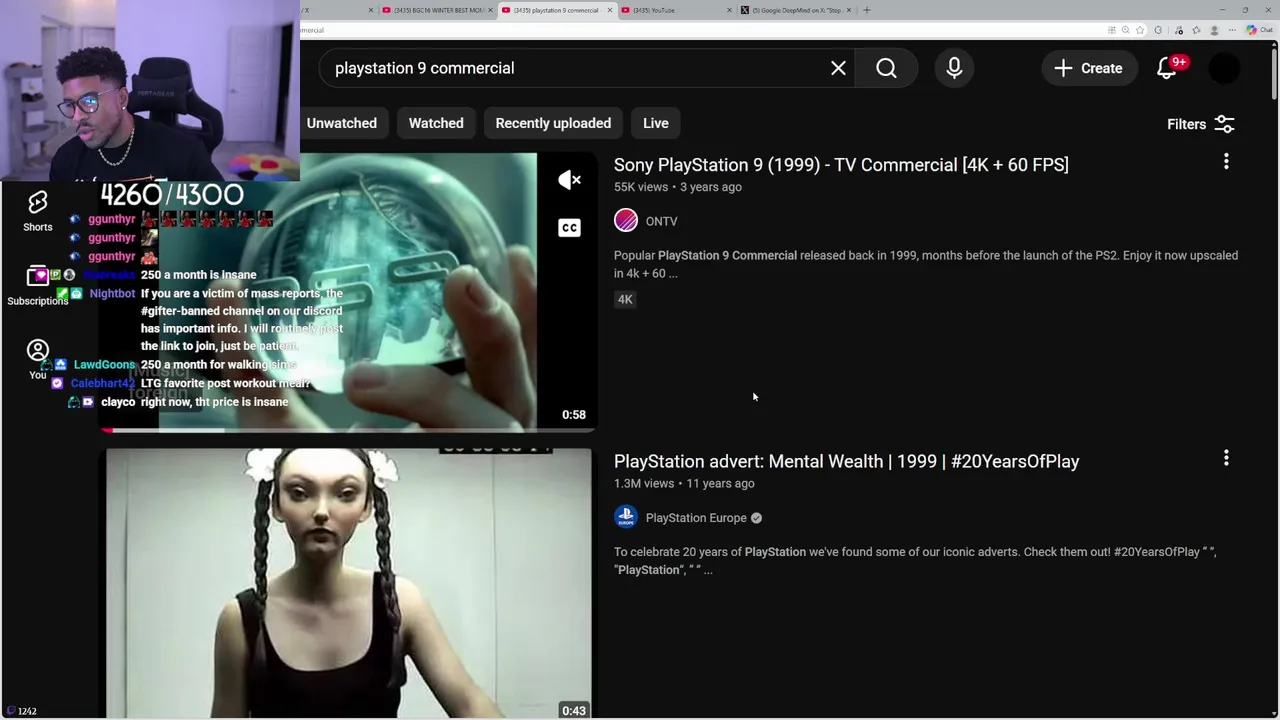
Task: Click the 55K views text
Action: 641,187
